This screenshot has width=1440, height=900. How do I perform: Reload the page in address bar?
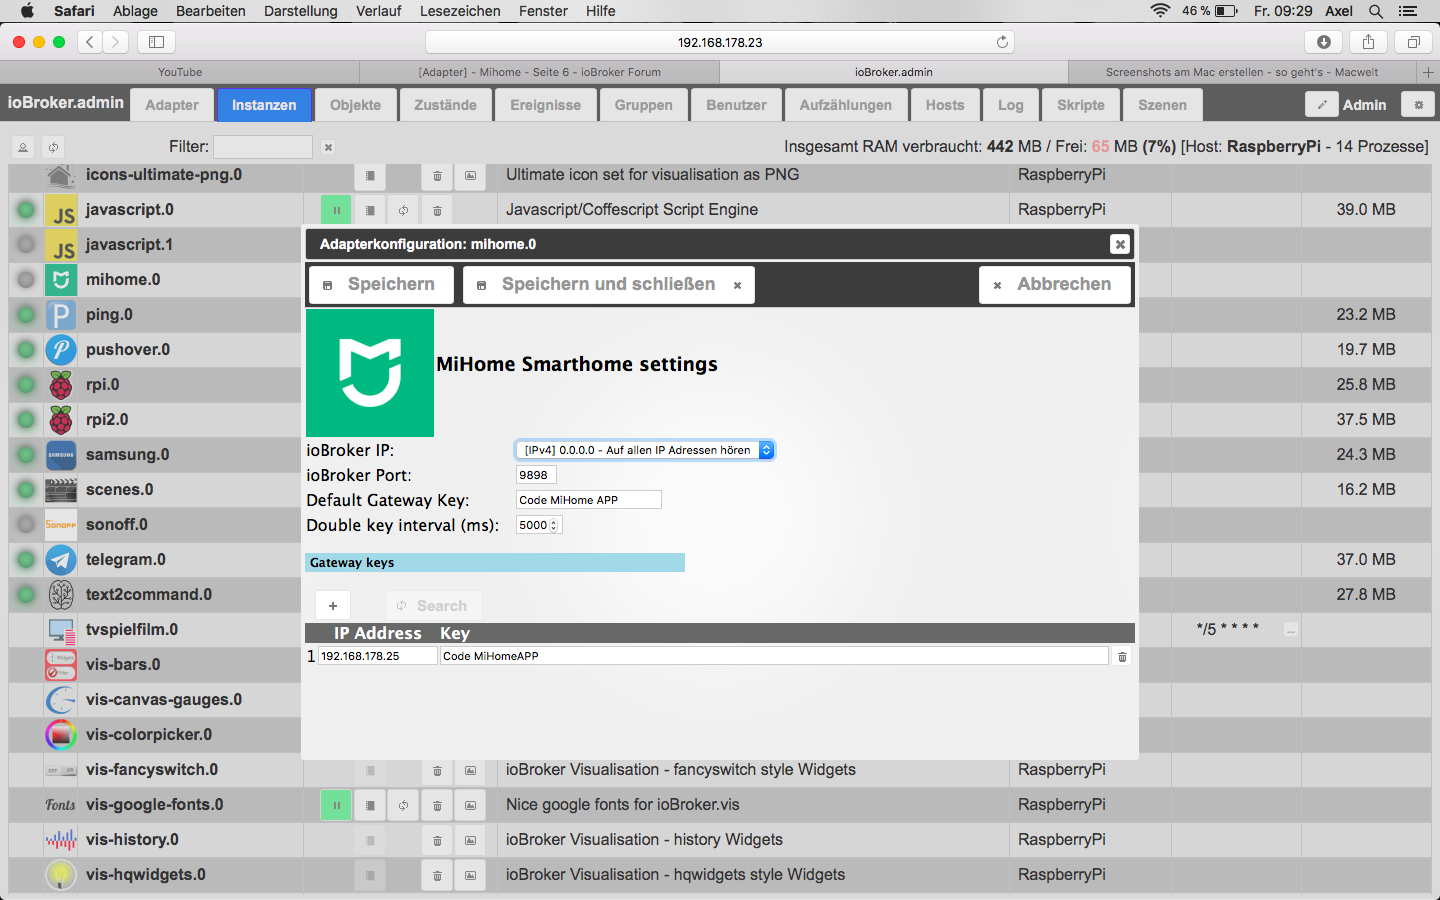pyautogui.click(x=1002, y=42)
